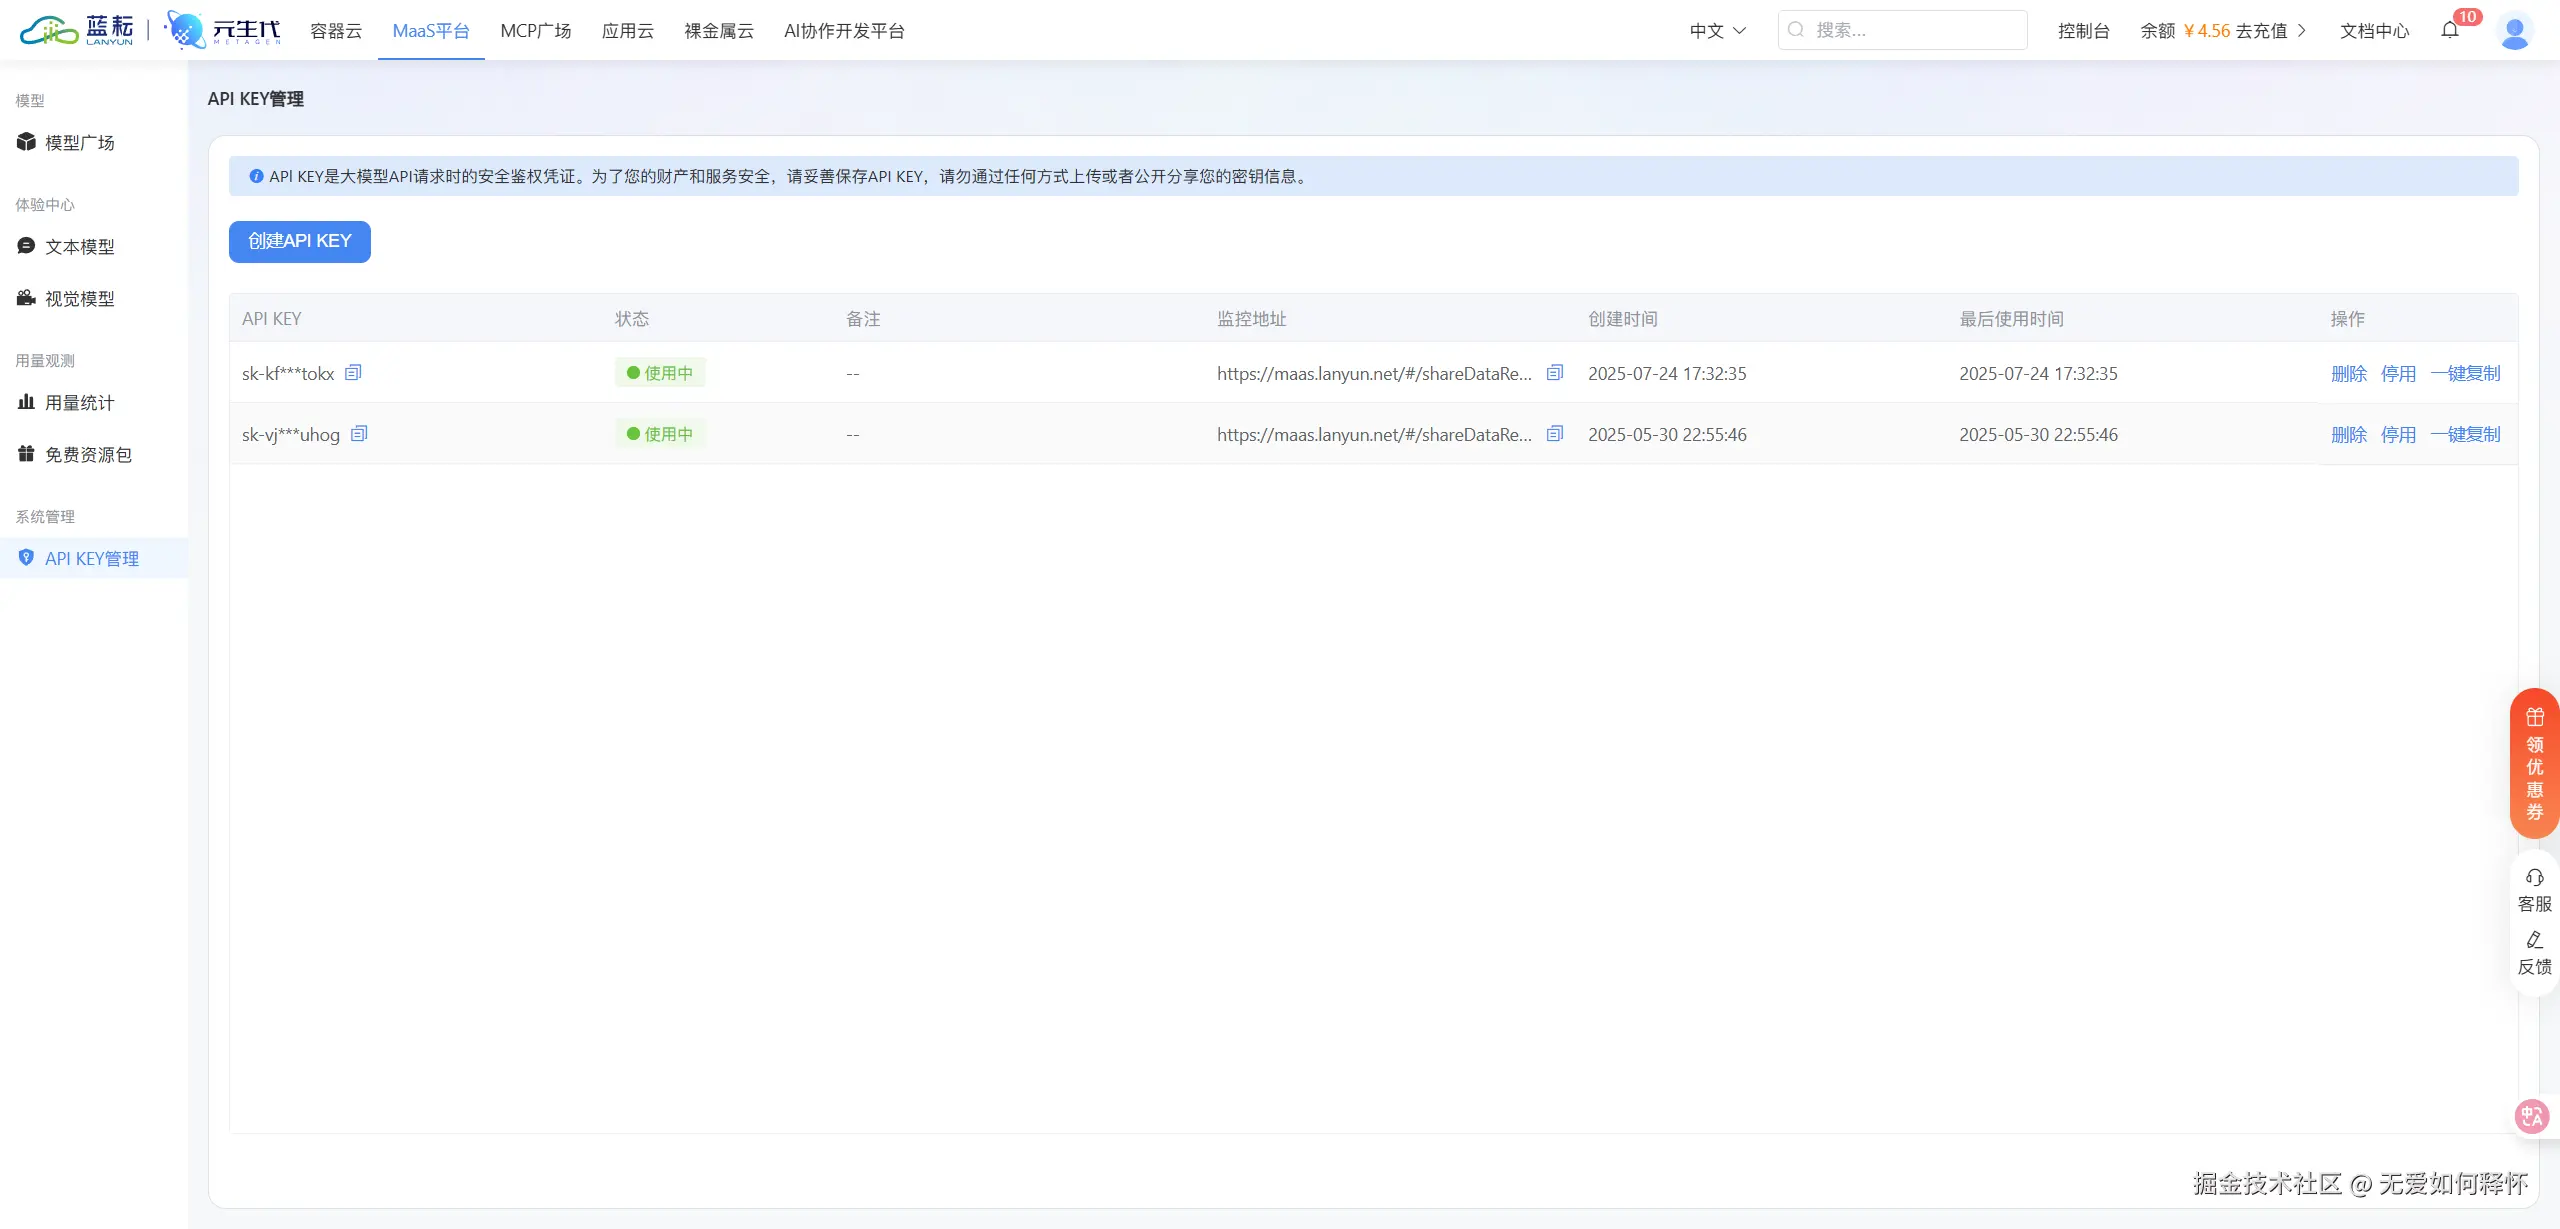Image resolution: width=2560 pixels, height=1229 pixels.
Task: Claim coupons via orange 领优惠券 button
Action: point(2534,764)
